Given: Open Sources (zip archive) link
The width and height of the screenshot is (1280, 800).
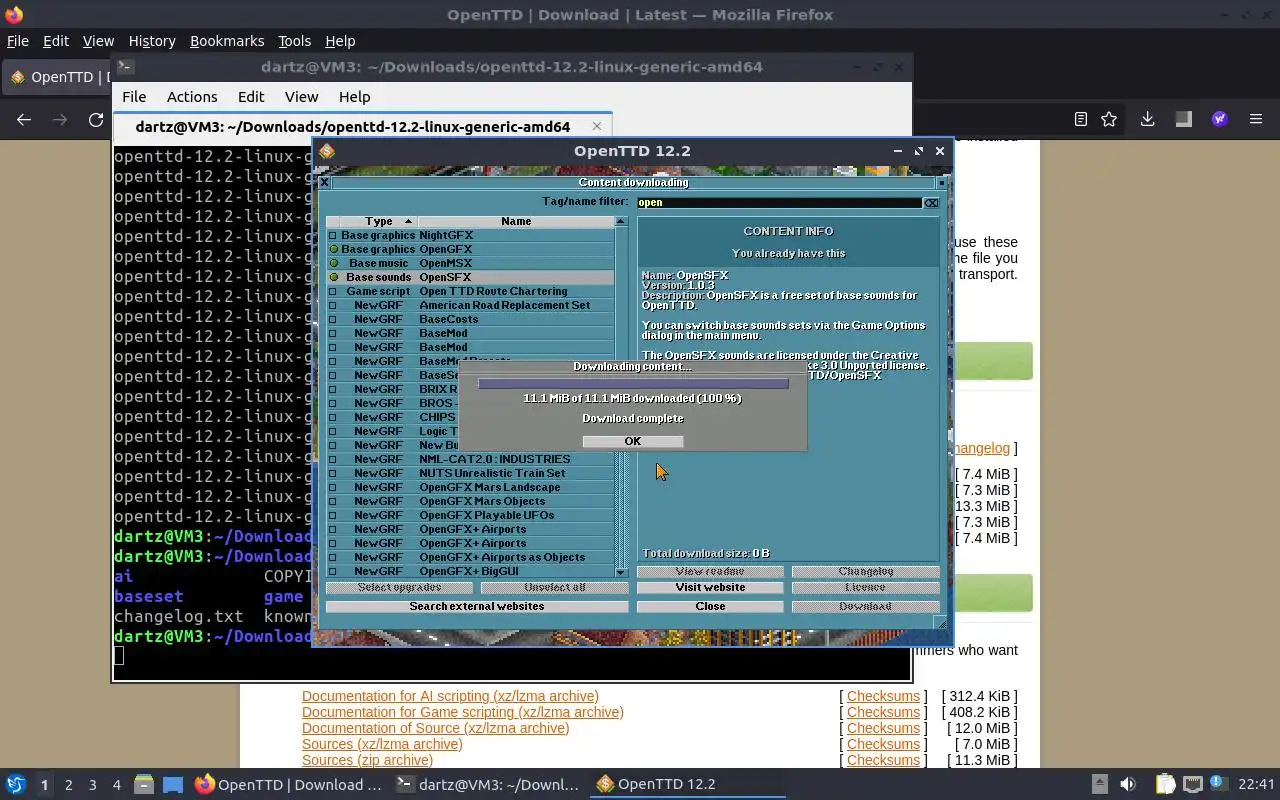Looking at the screenshot, I should point(367,760).
